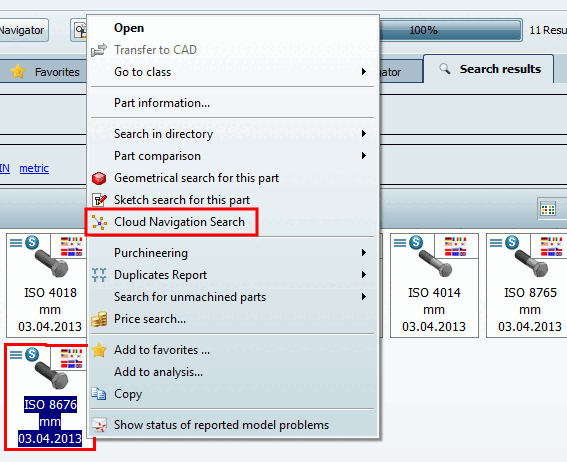The height and width of the screenshot is (462, 567).
Task: Open Duplicates Report submenu
Action: pyautogui.click(x=232, y=275)
